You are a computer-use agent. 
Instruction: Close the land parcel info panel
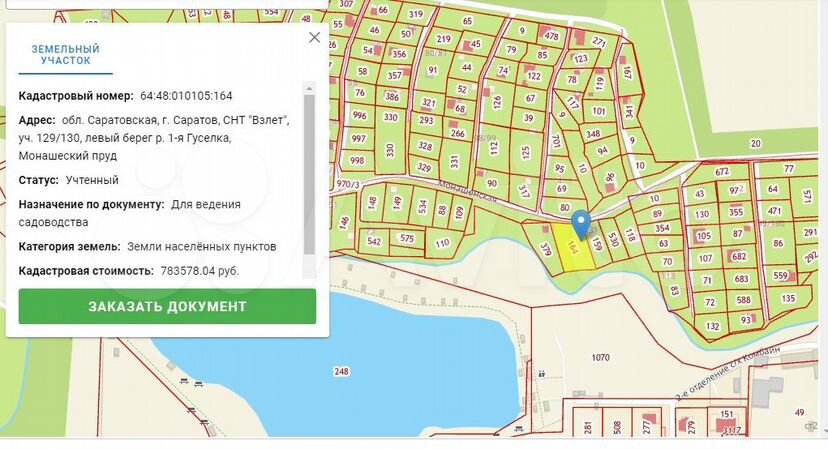click(314, 37)
